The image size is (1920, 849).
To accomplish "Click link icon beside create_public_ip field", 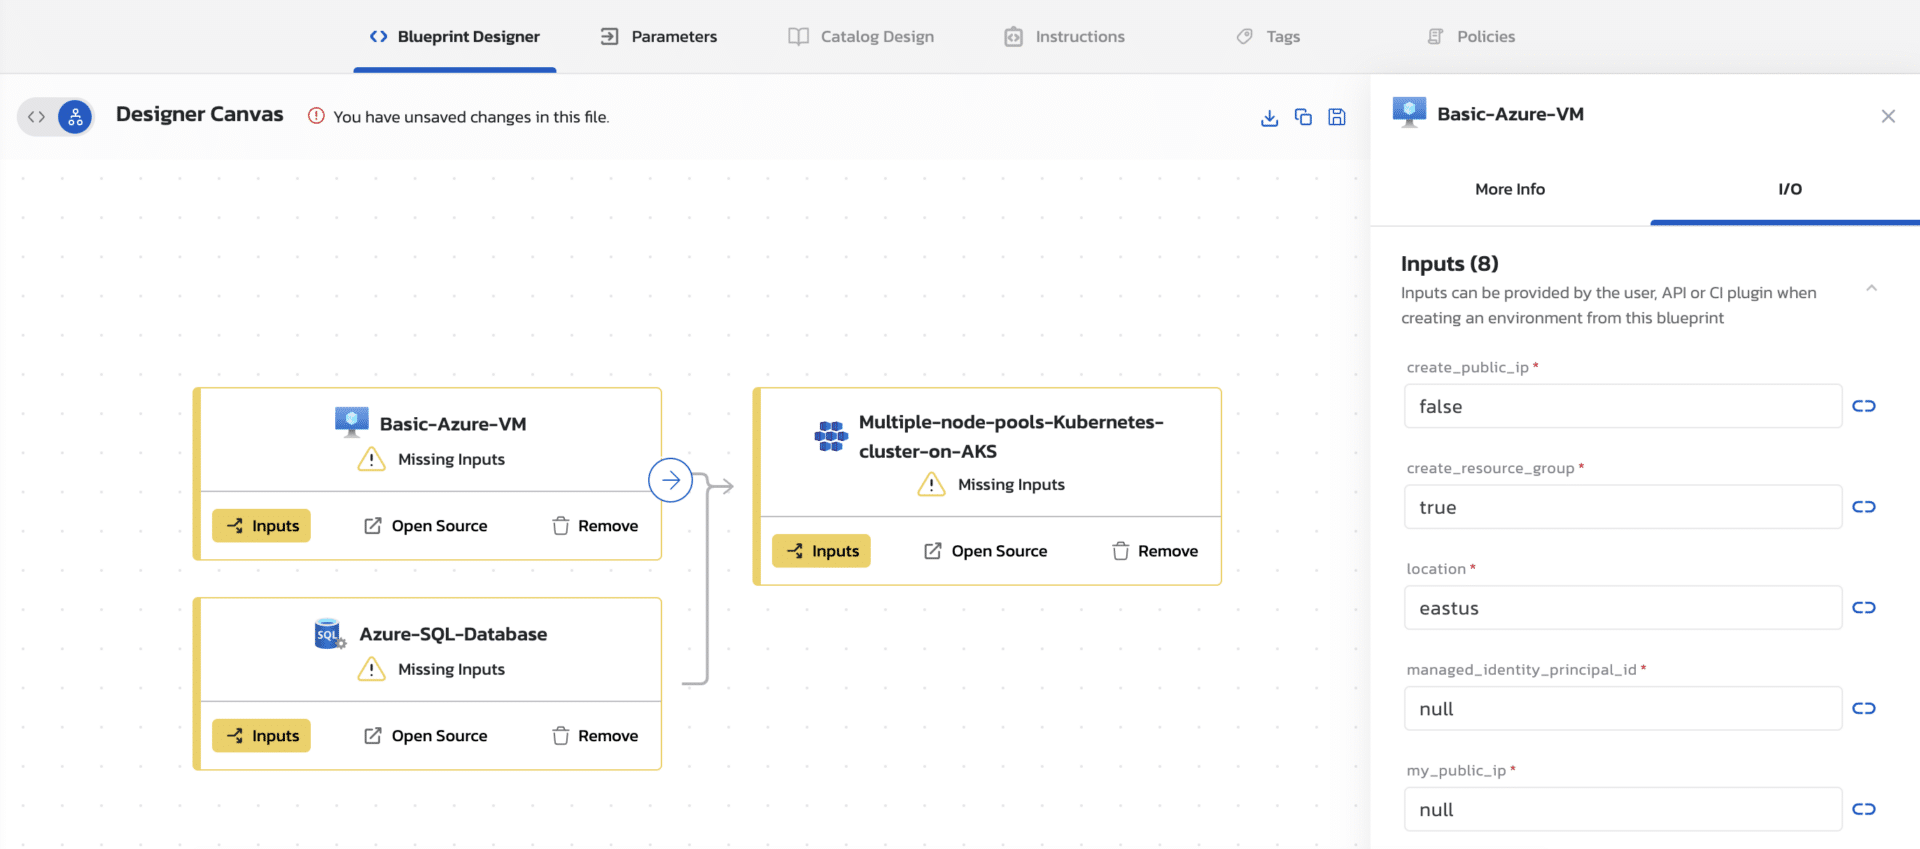I will pos(1863,406).
